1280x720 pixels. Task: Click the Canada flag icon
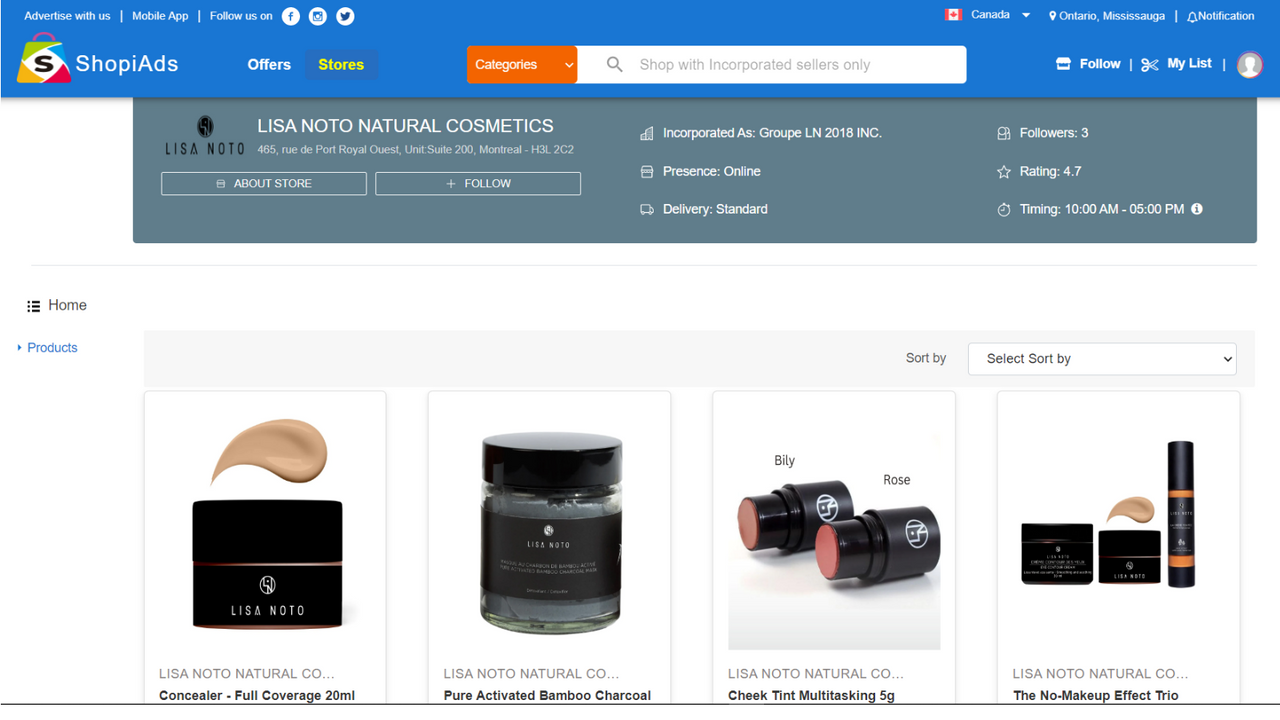coord(953,15)
